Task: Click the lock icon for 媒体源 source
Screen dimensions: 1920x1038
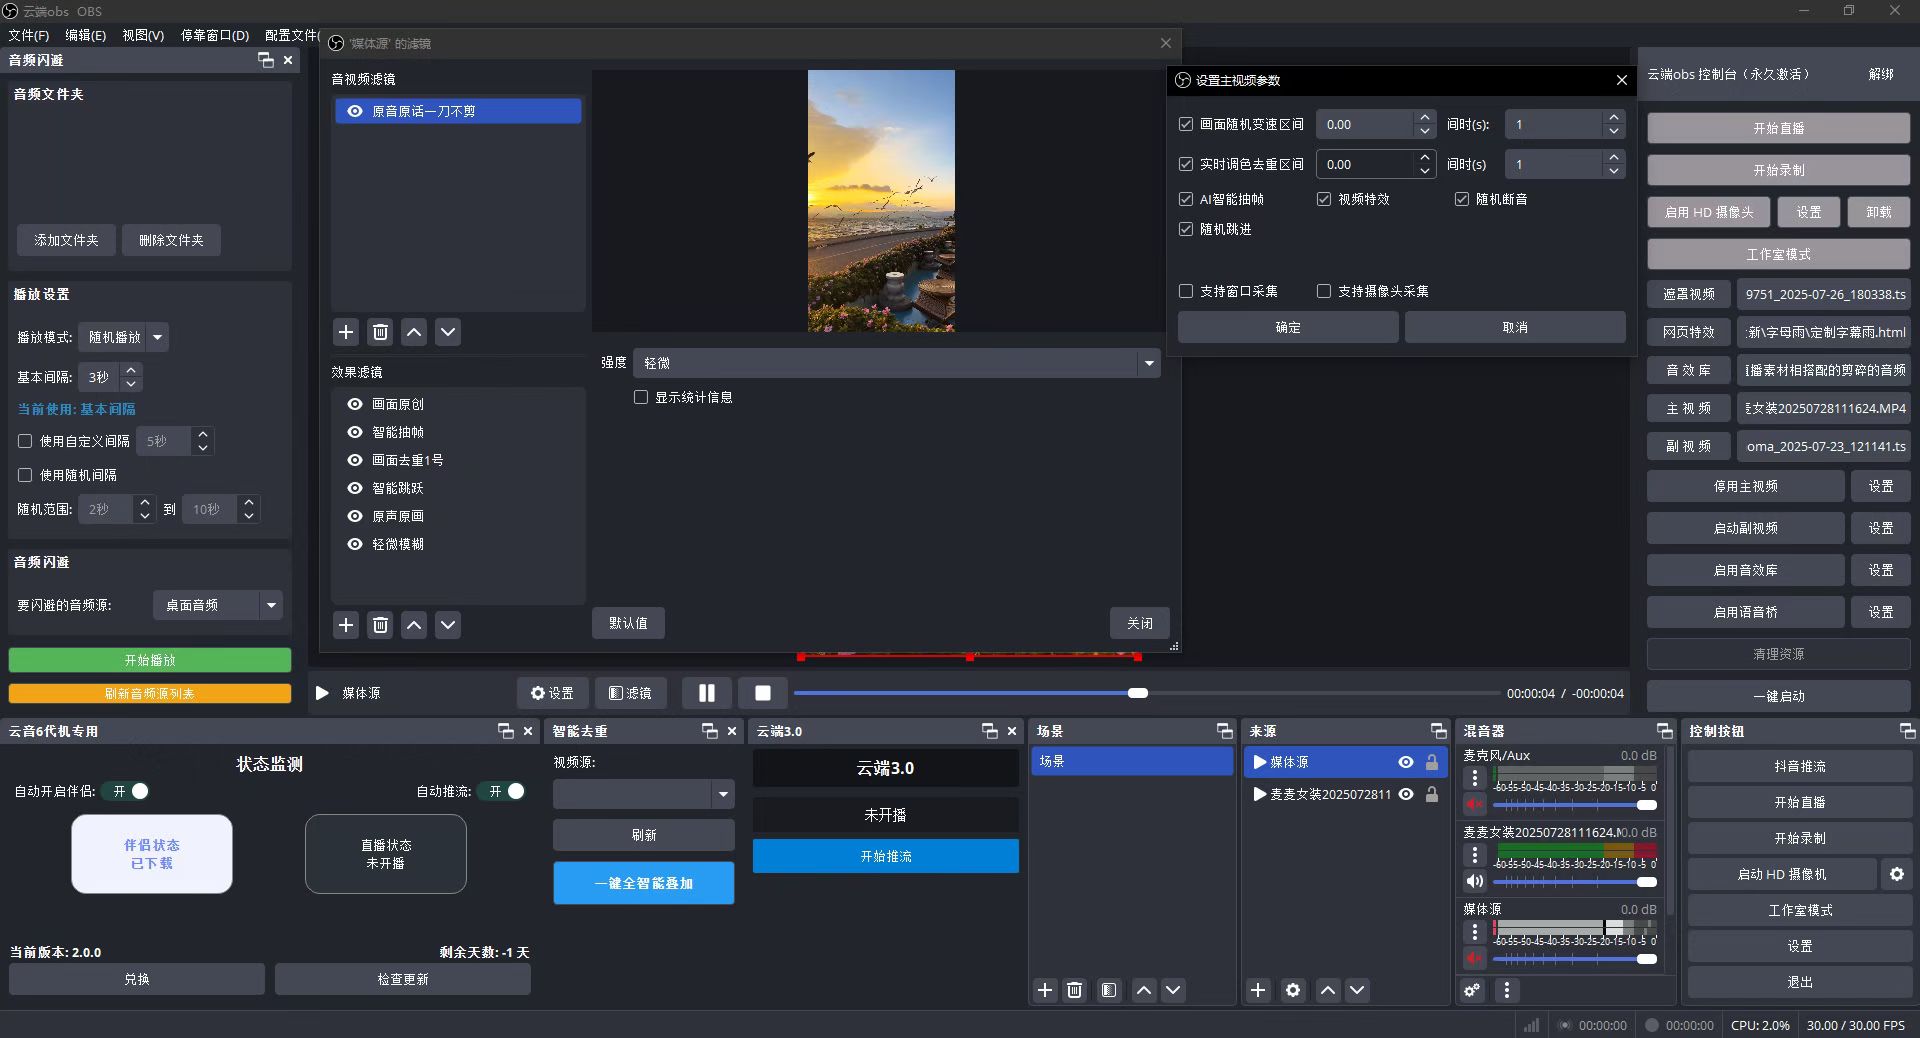Action: 1432,762
